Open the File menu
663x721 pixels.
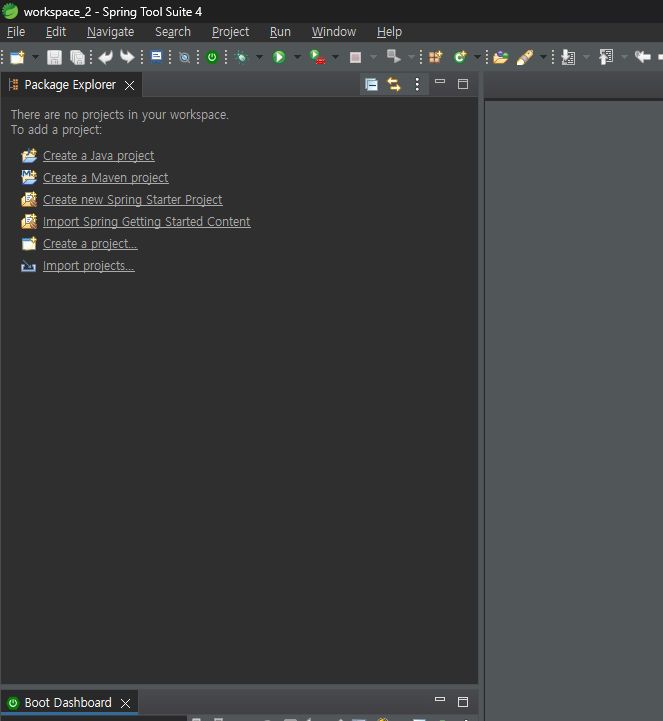16,32
